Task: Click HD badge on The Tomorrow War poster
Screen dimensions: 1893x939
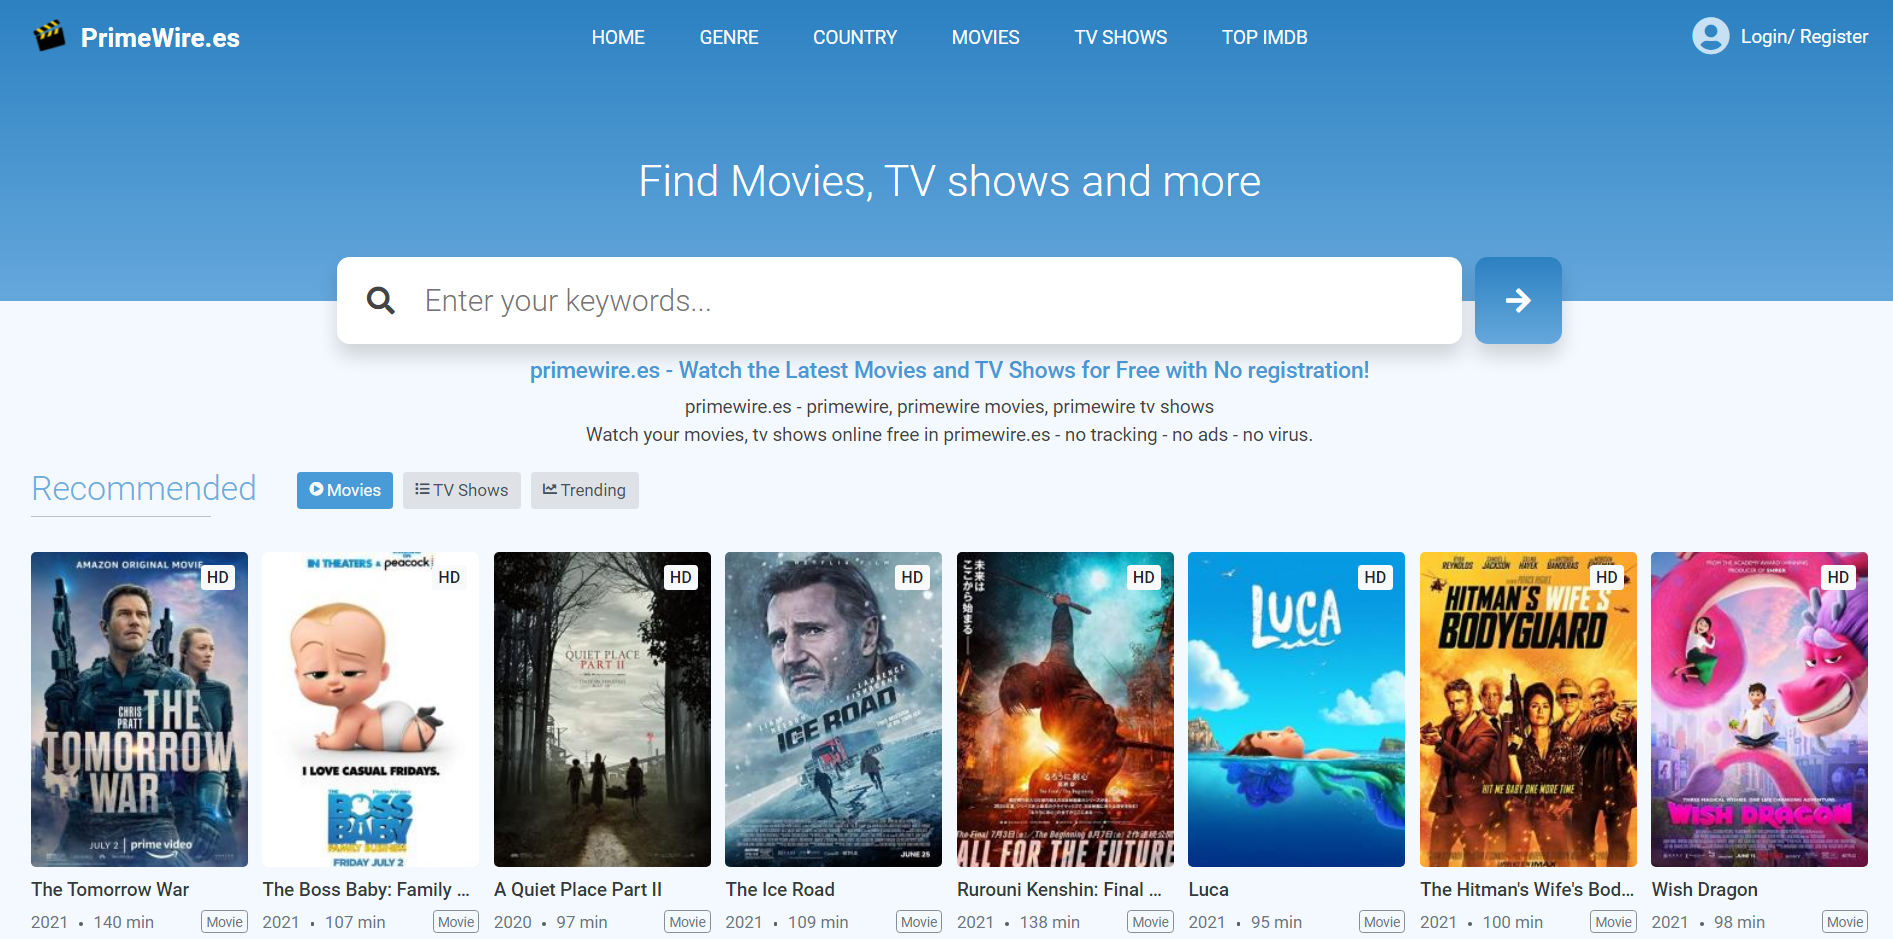Action: coord(217,577)
